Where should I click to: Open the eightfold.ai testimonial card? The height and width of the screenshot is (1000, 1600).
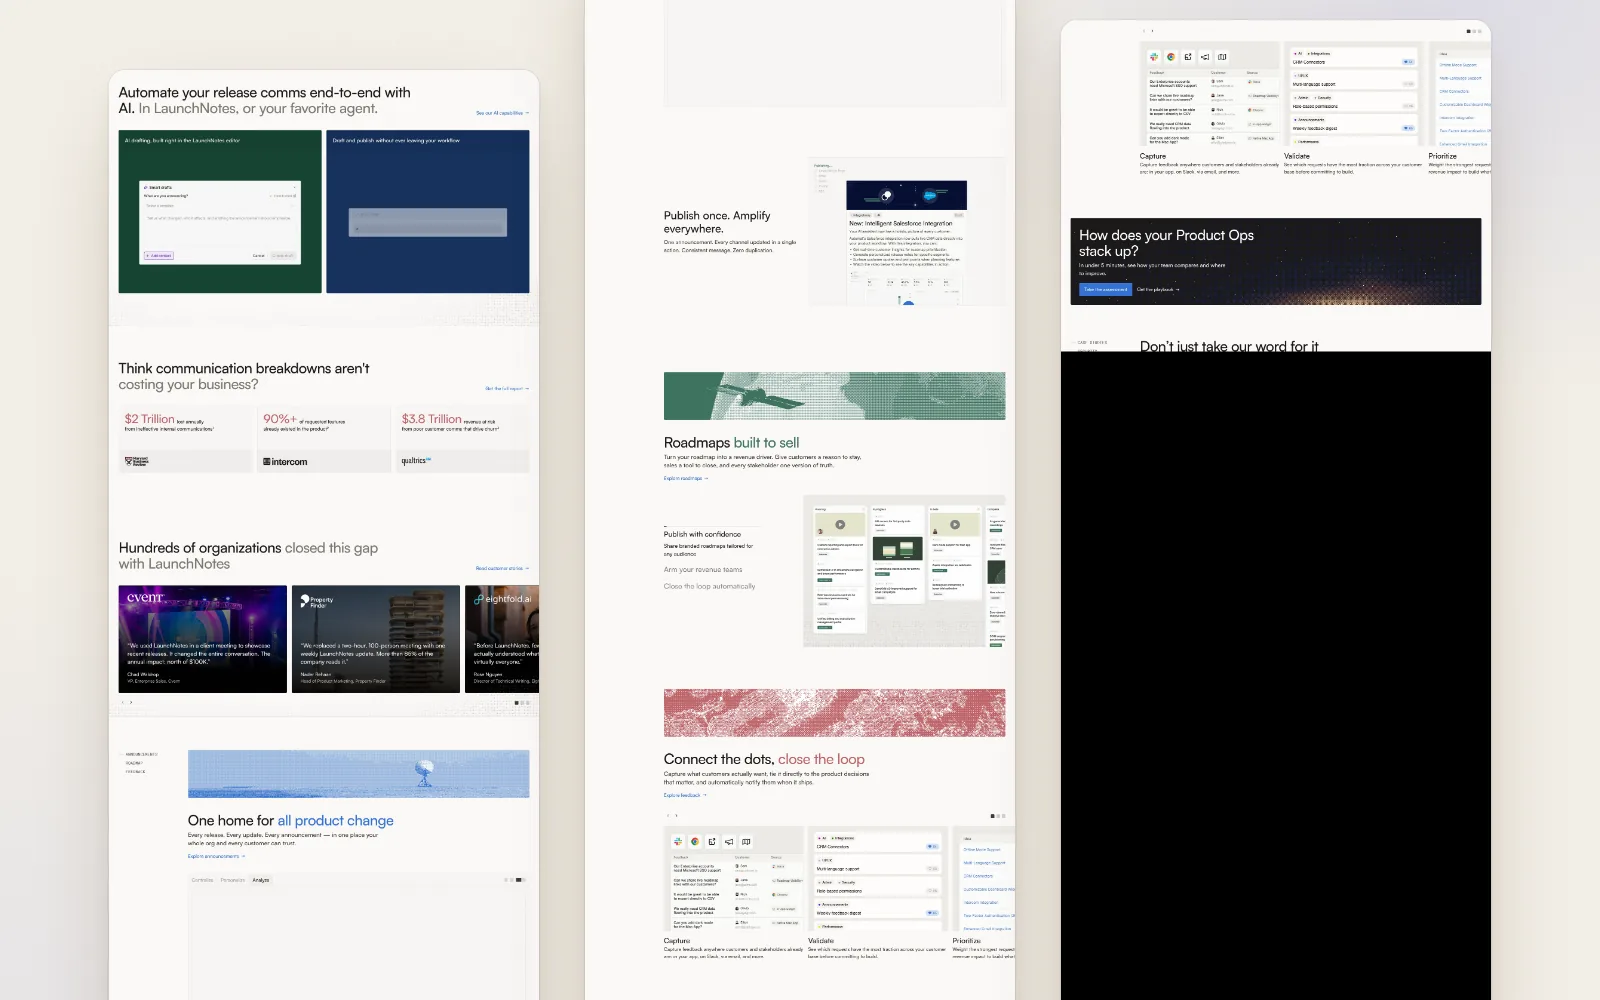click(x=502, y=639)
